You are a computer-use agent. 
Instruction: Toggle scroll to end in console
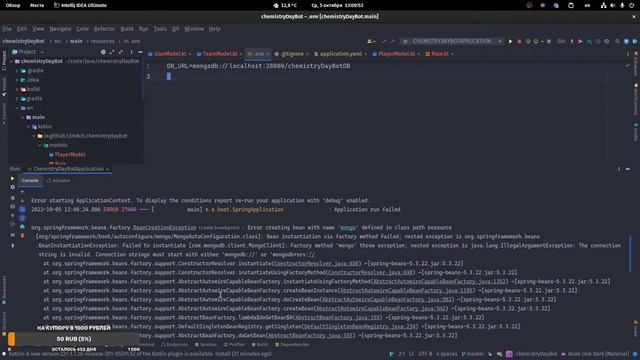click(22, 218)
